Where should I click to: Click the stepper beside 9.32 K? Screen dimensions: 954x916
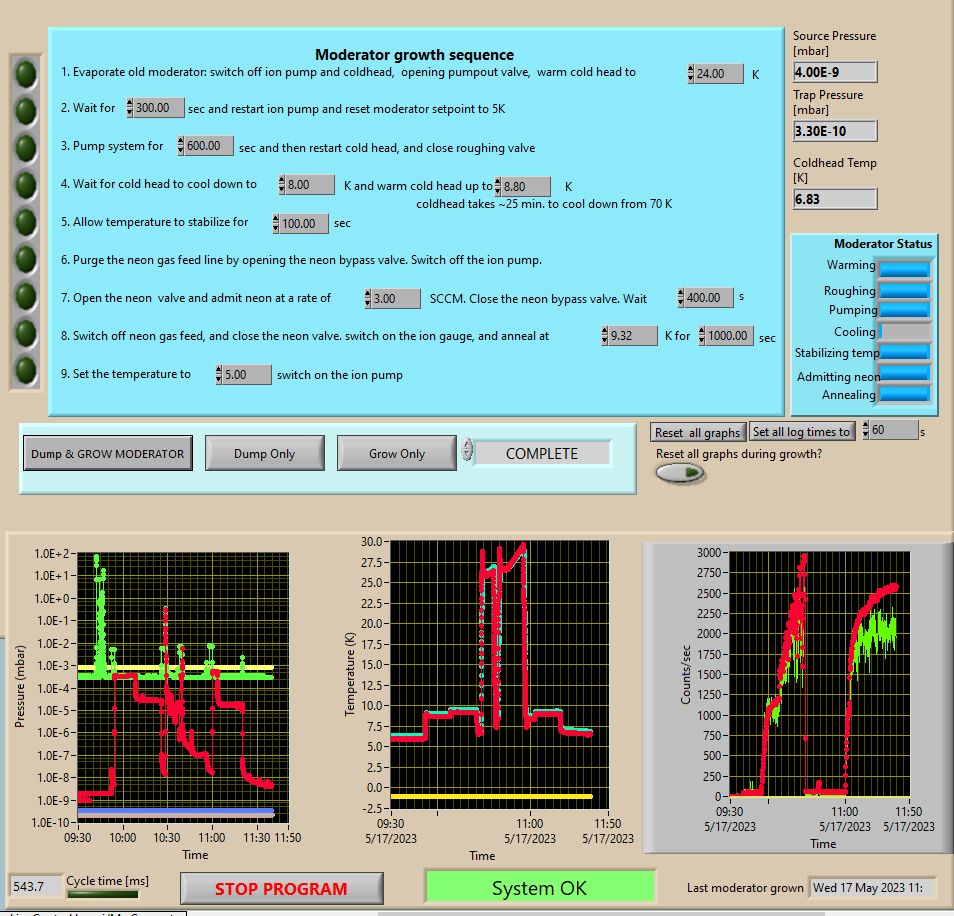[x=604, y=336]
